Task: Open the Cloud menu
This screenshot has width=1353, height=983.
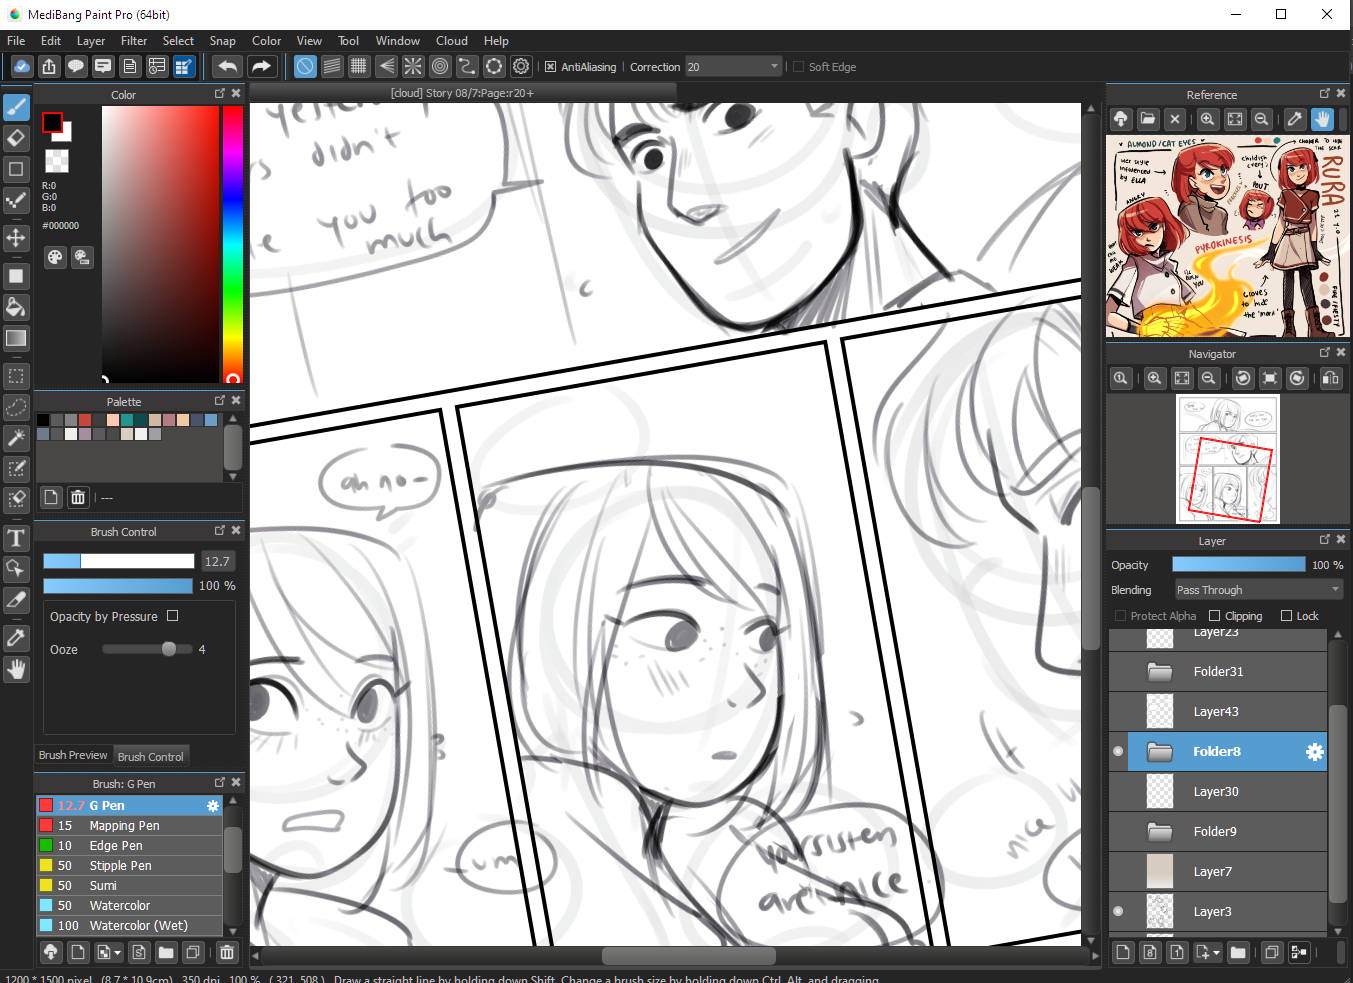Action: pos(452,41)
